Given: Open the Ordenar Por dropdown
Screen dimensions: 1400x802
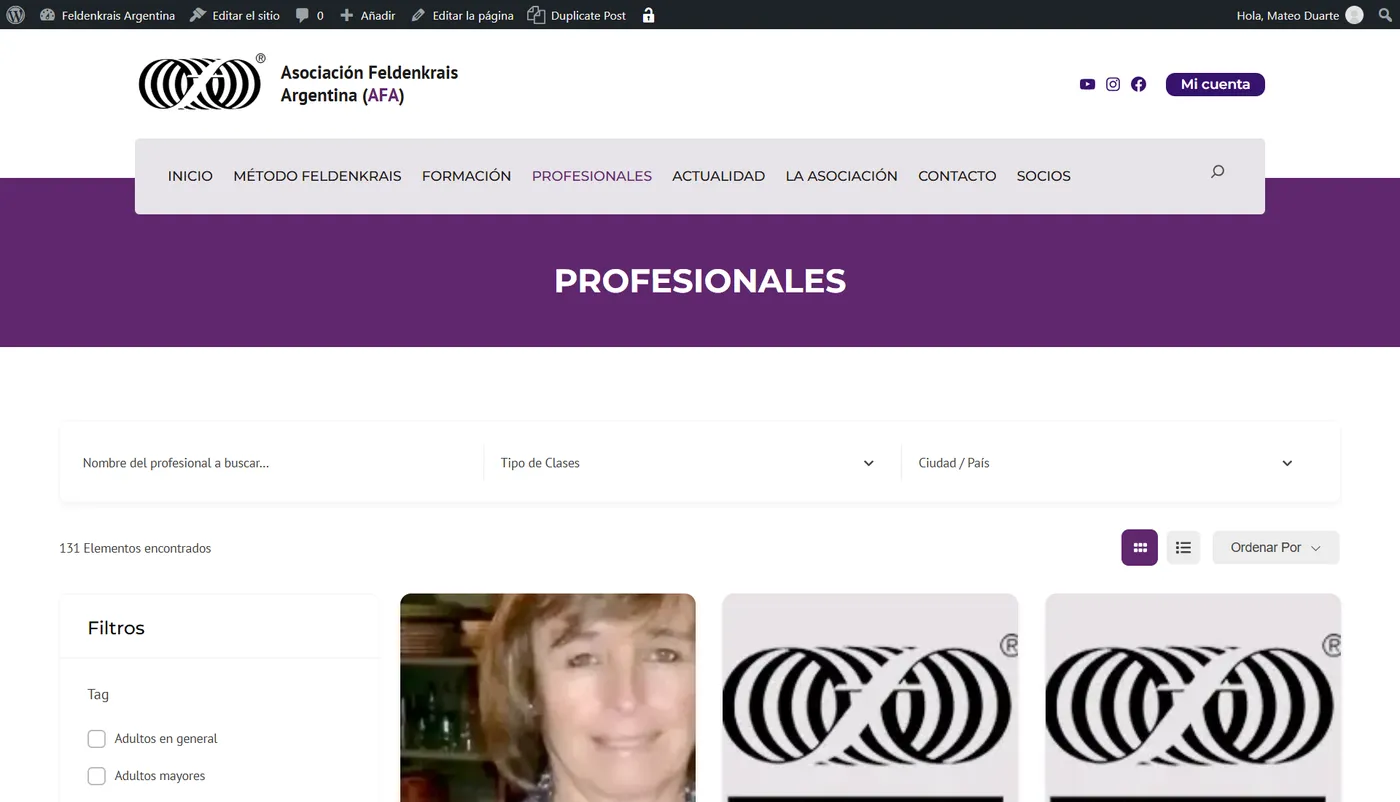Looking at the screenshot, I should [x=1275, y=547].
